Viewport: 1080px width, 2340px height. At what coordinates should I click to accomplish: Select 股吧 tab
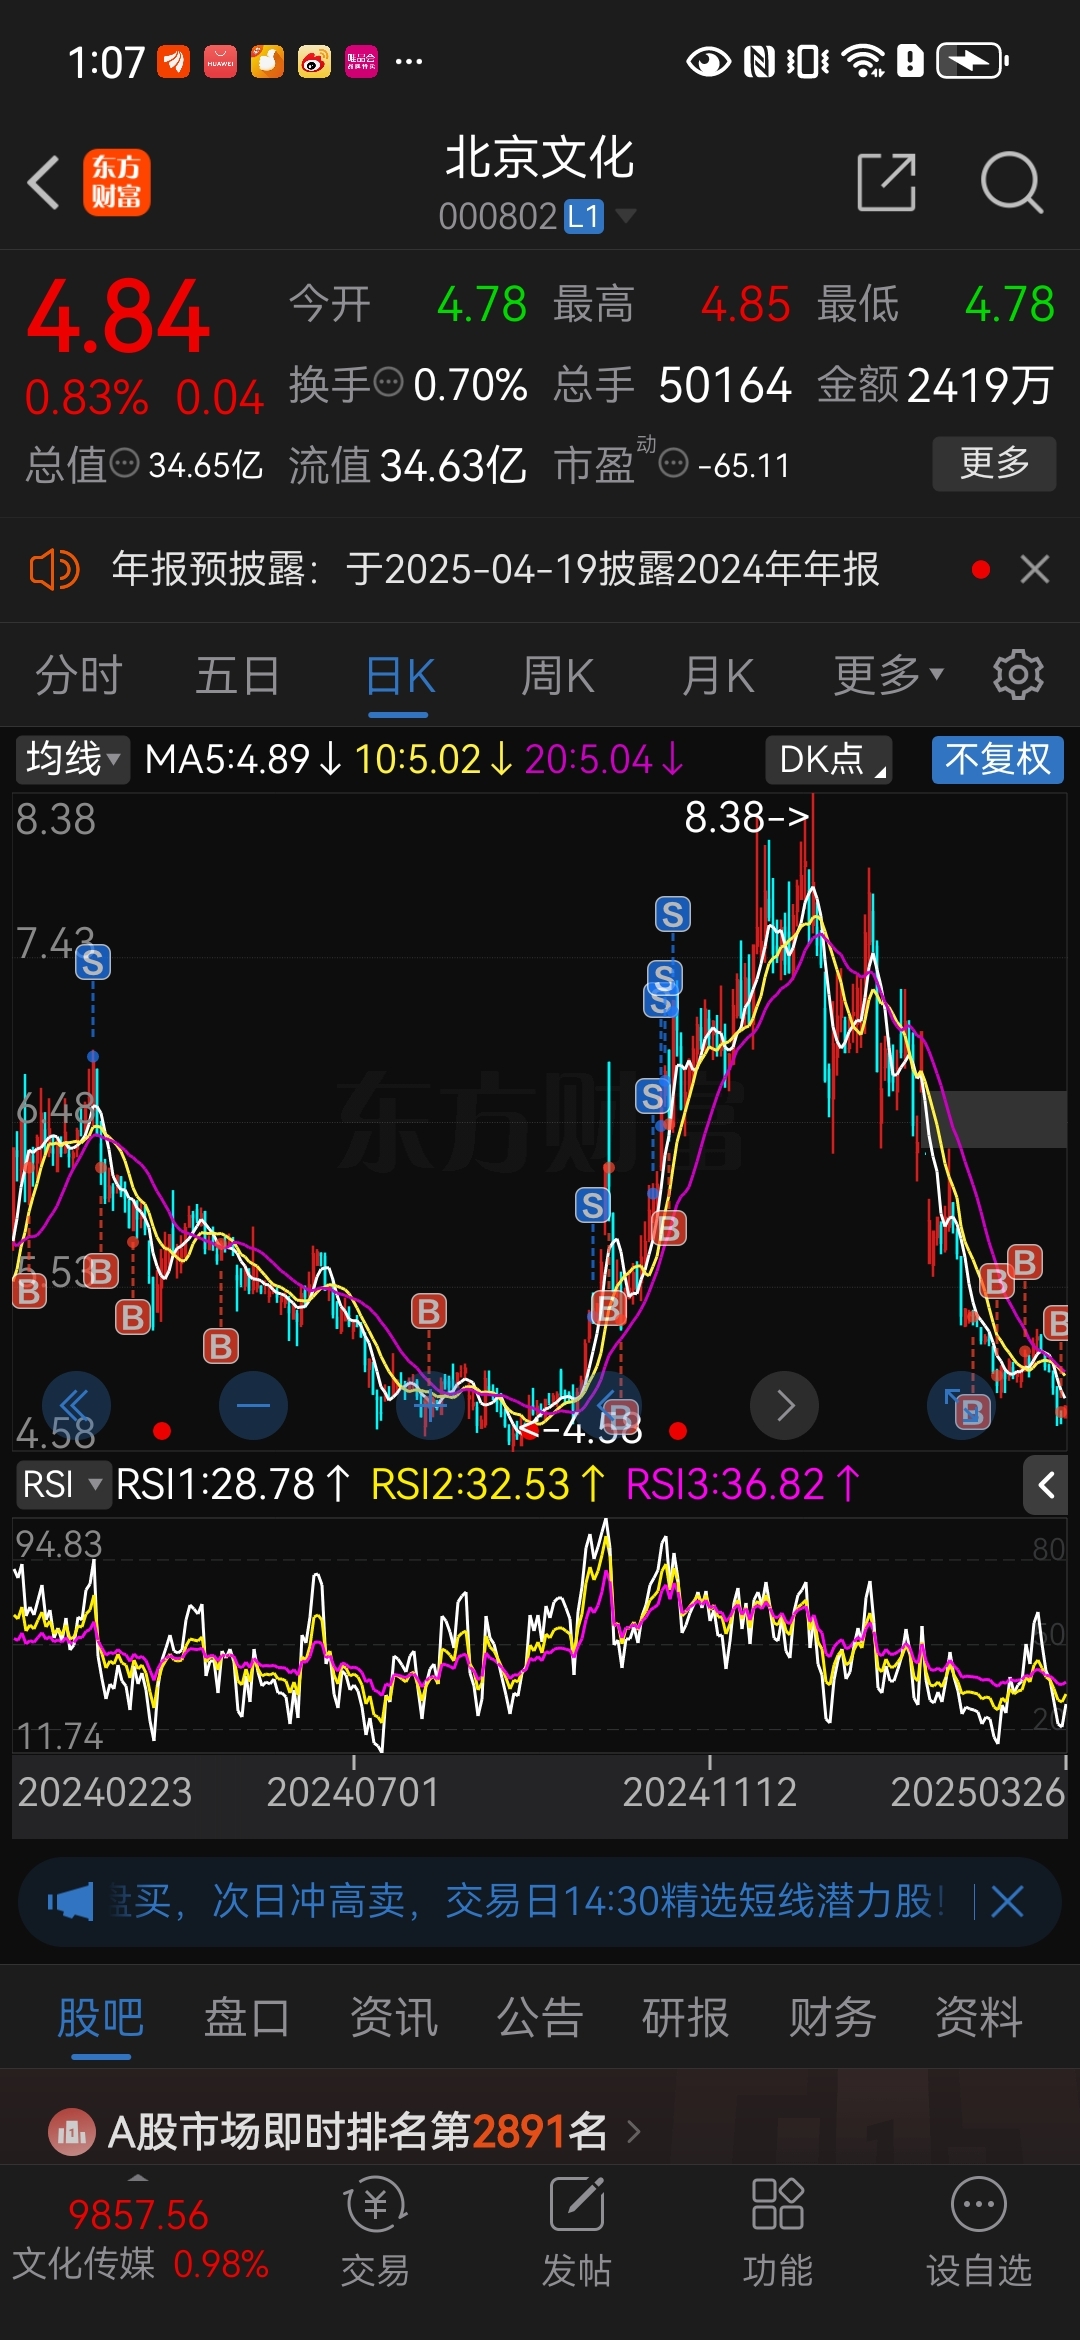pyautogui.click(x=101, y=2017)
